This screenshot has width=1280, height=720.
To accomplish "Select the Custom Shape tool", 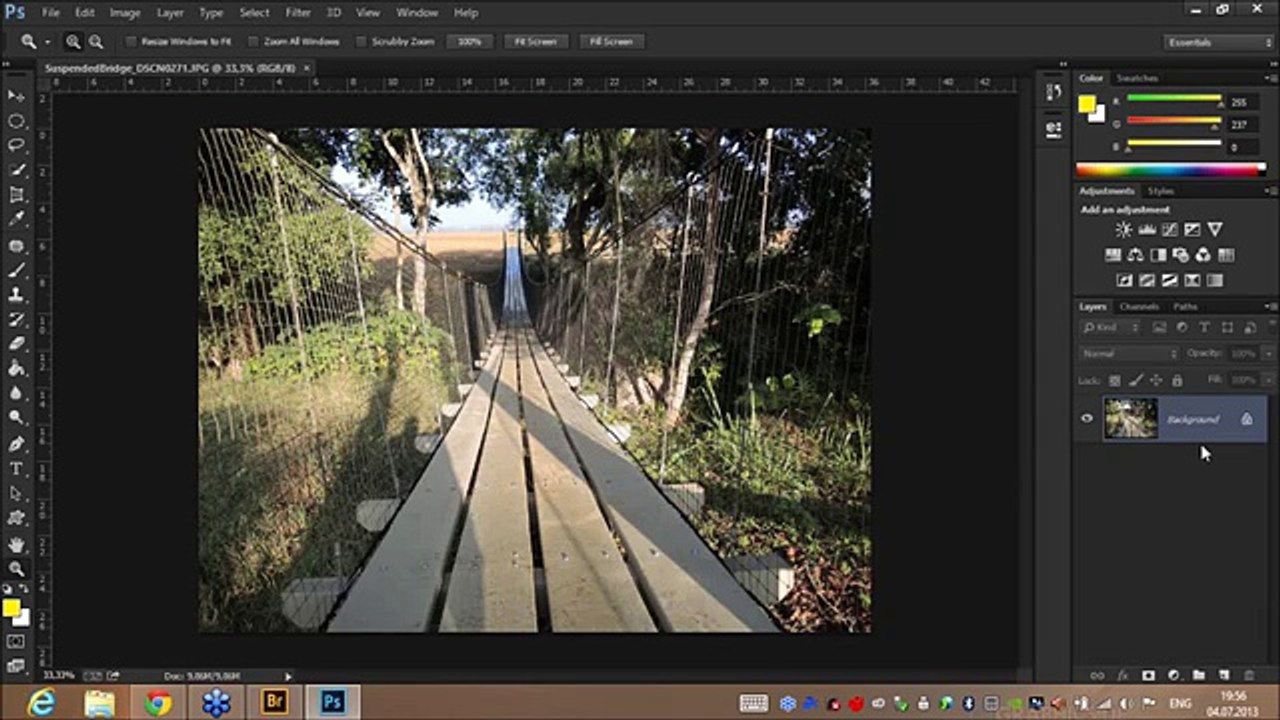I will click(16, 519).
